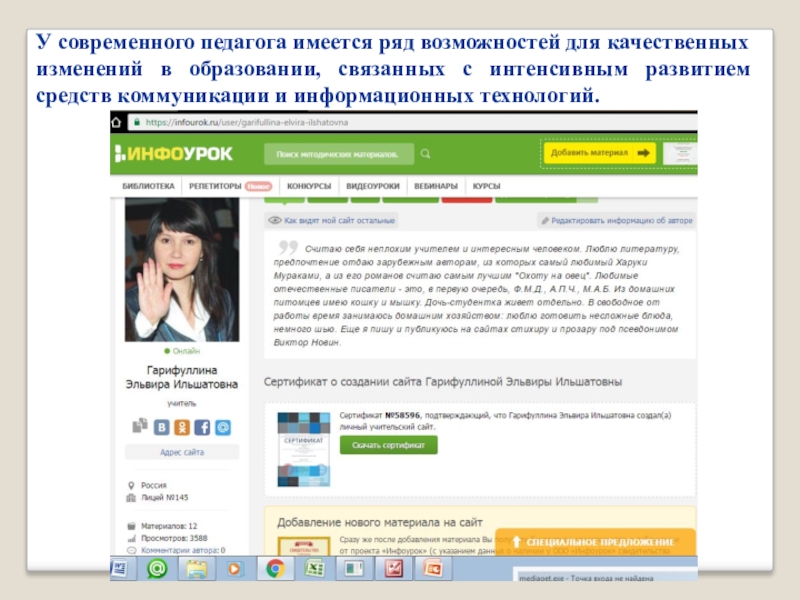This screenshot has height=600, width=800.
Task: Click the browser address bar URL
Action: click(x=247, y=122)
